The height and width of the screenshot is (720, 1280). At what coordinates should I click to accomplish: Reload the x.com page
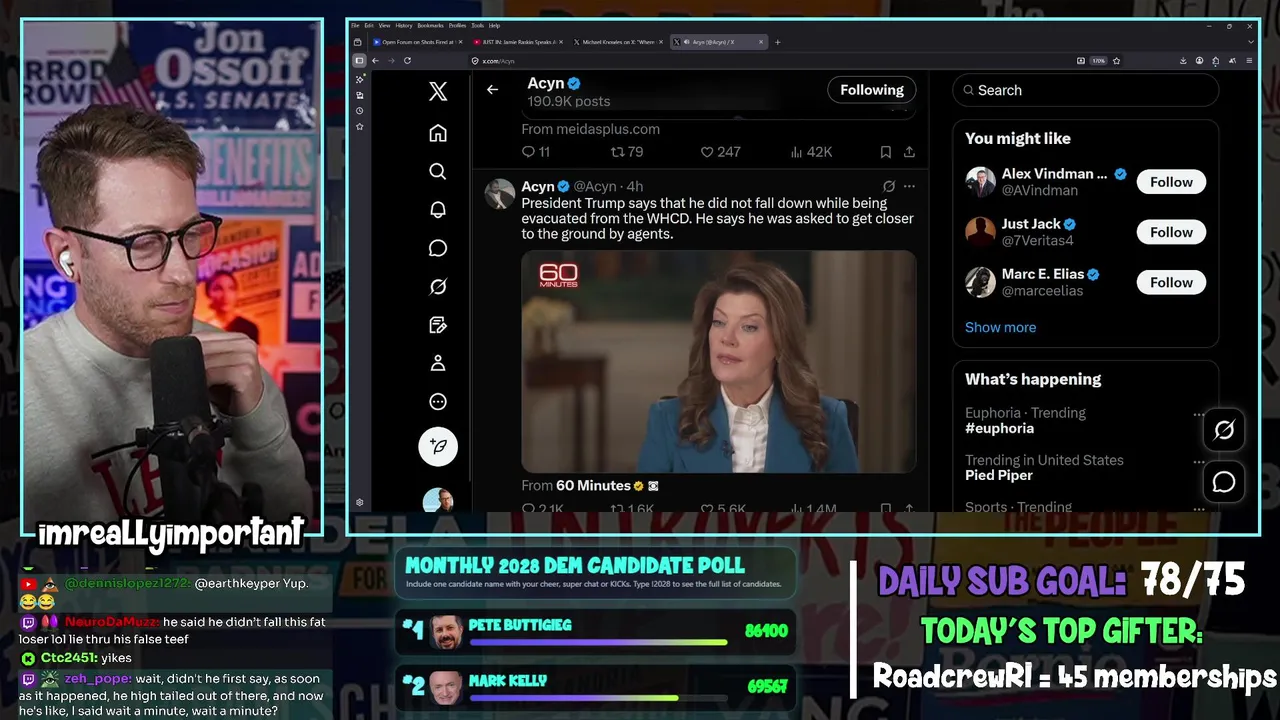click(x=407, y=61)
